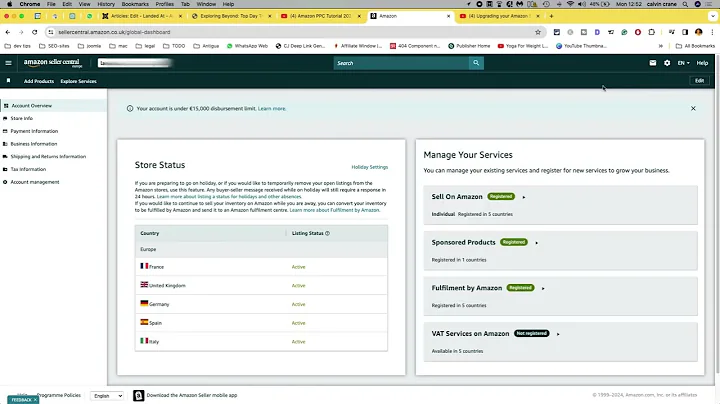
Task: Select Store Info in the sidebar
Action: click(x=22, y=118)
